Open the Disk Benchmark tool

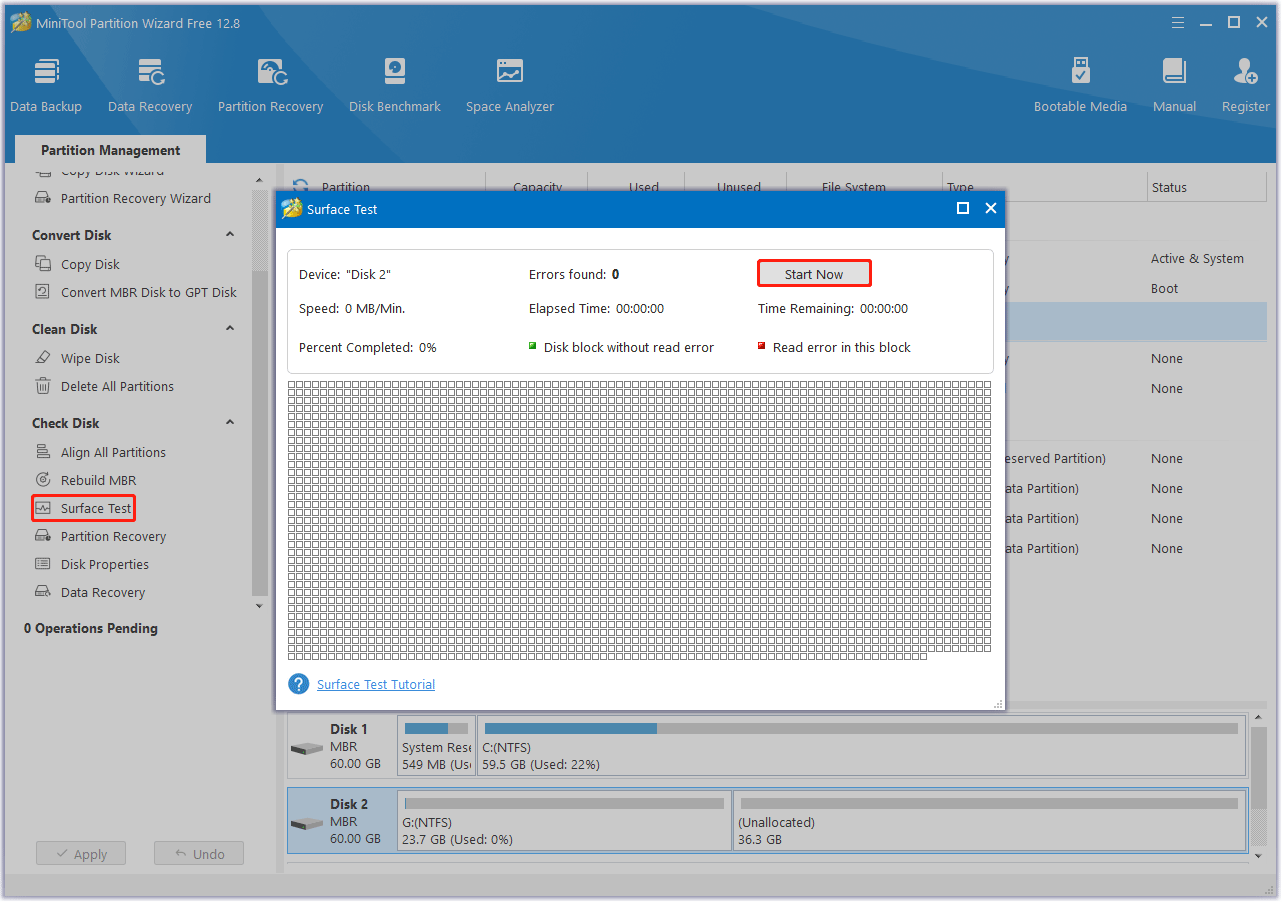[x=394, y=83]
